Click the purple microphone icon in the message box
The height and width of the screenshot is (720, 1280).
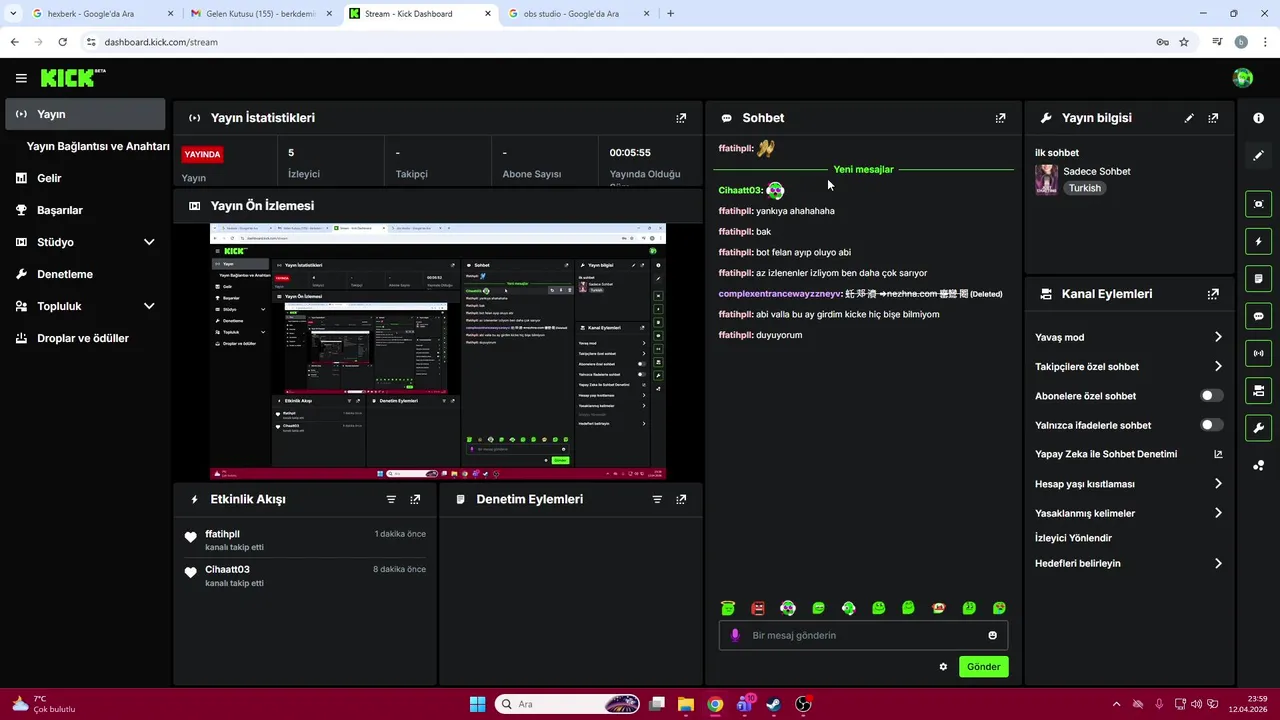[735, 635]
